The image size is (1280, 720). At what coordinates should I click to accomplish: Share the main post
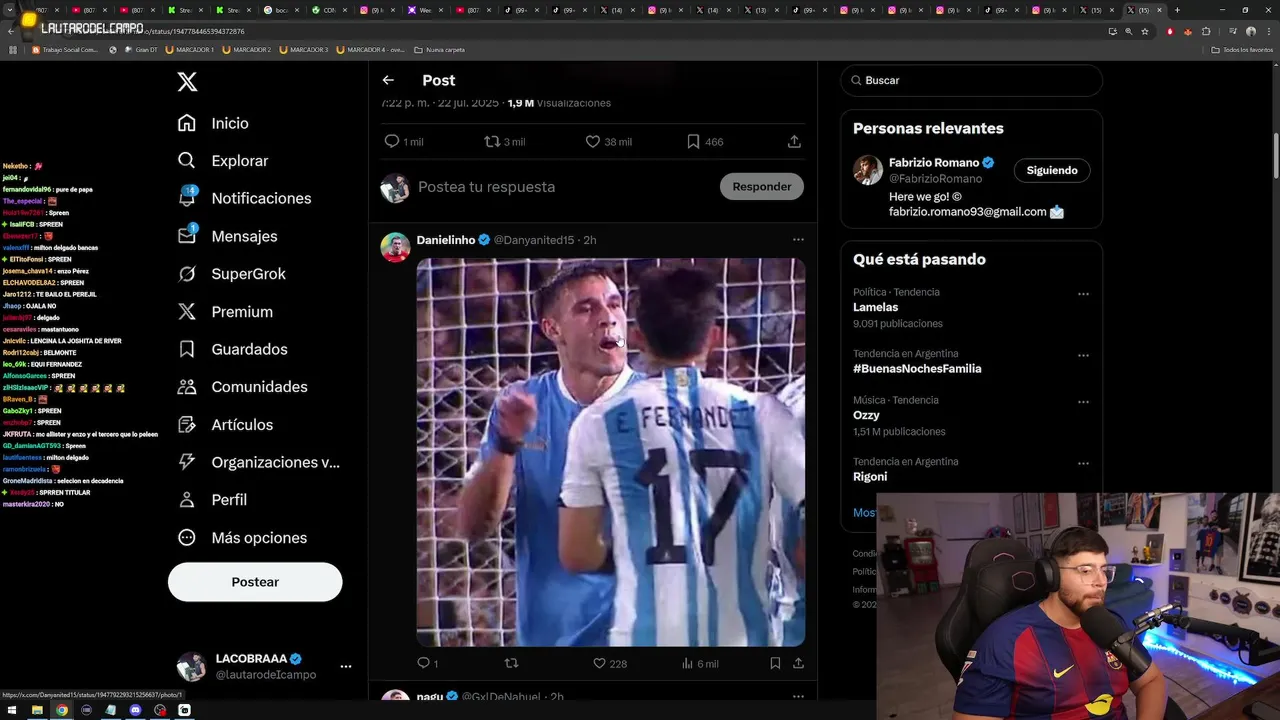794,142
